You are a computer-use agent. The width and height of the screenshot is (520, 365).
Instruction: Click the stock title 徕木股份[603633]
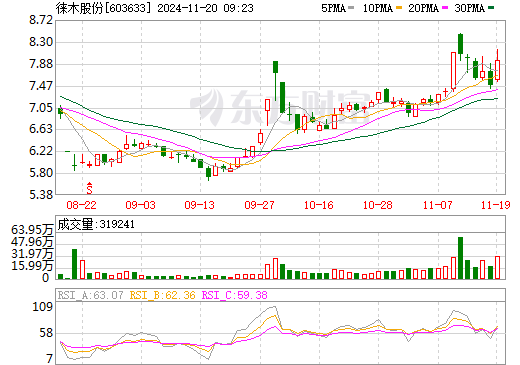point(104,8)
